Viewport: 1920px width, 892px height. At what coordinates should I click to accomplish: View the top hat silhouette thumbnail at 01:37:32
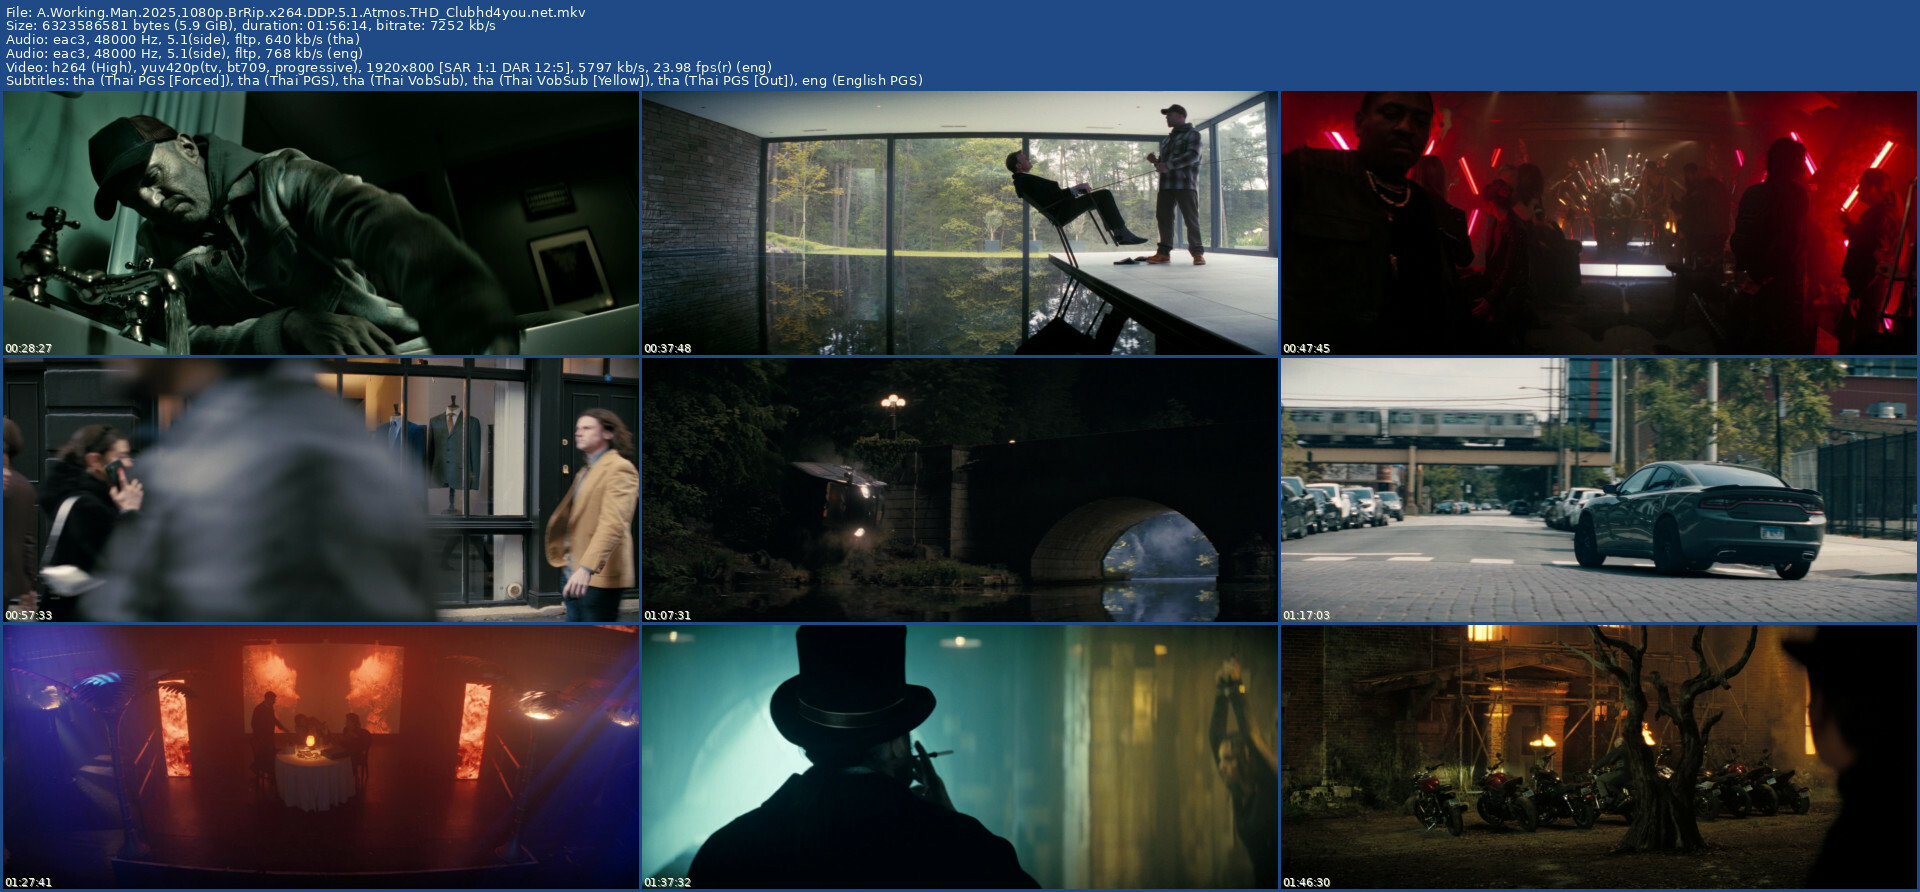(x=960, y=757)
